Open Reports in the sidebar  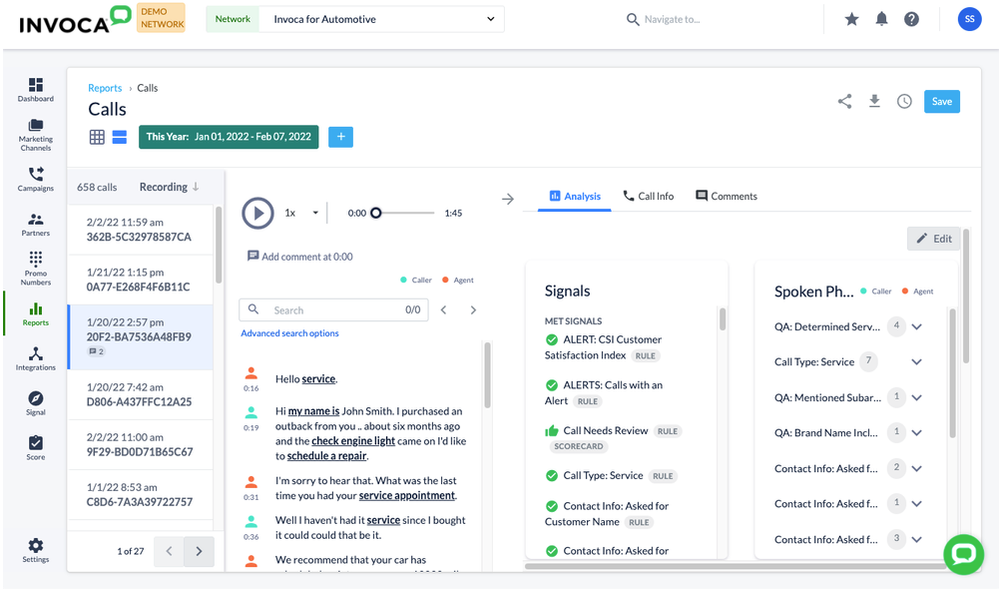pyautogui.click(x=36, y=314)
